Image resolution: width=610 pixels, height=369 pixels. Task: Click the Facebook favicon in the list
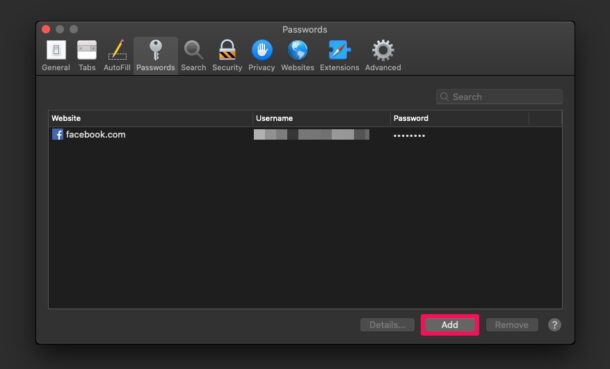point(58,135)
